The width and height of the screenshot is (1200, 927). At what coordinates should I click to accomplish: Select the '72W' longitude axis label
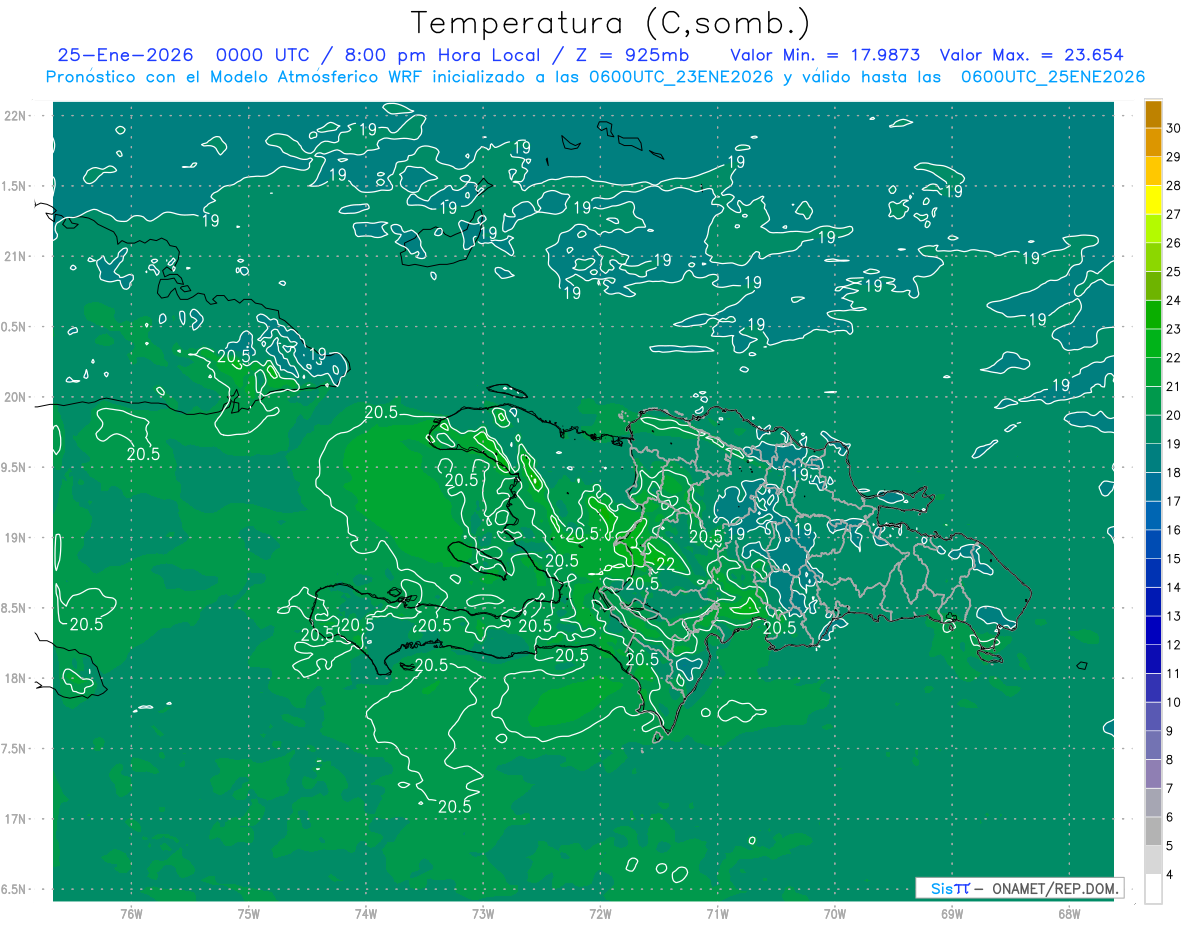(x=600, y=913)
